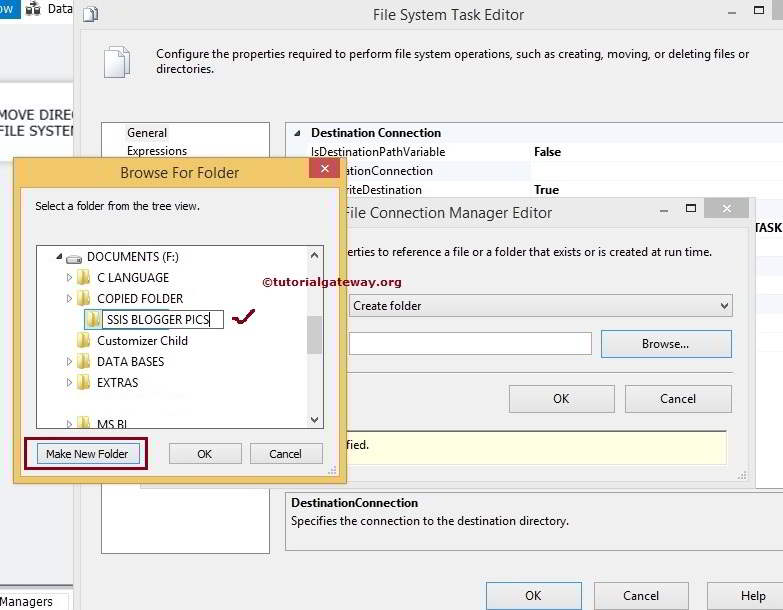This screenshot has width=783, height=610.
Task: Click the DATA BASES folder icon
Action: (84, 361)
